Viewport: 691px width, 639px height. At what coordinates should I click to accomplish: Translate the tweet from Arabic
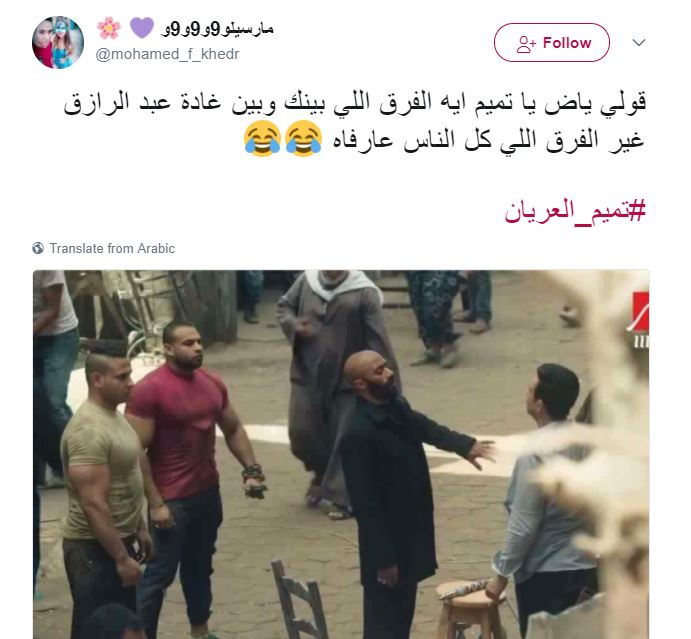[112, 249]
